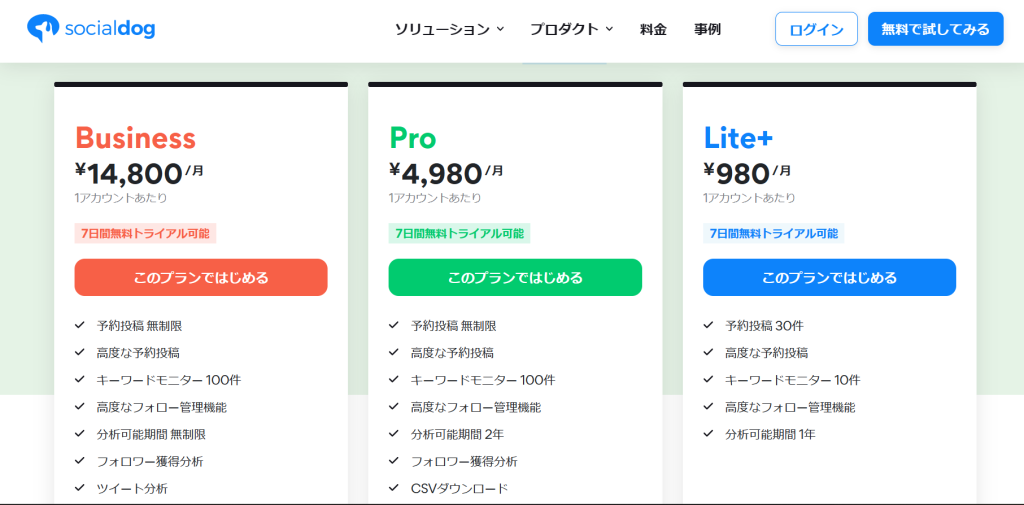
Task: Click checkmark icon beside Pro CSVダウンロード
Action: click(x=394, y=487)
